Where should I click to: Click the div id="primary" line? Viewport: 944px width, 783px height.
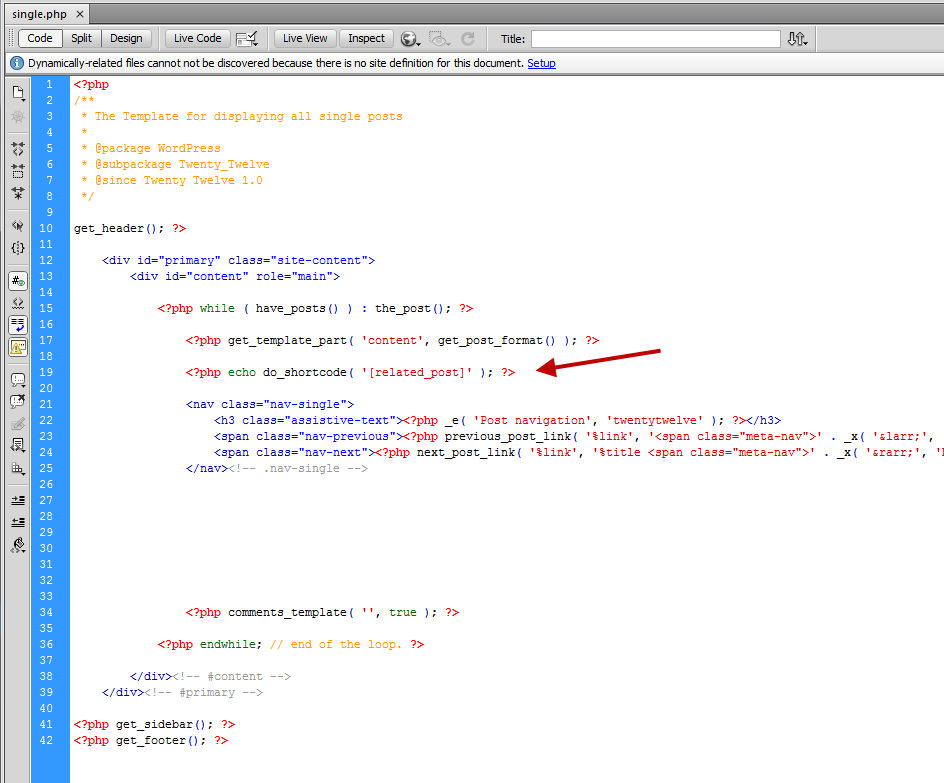[238, 260]
